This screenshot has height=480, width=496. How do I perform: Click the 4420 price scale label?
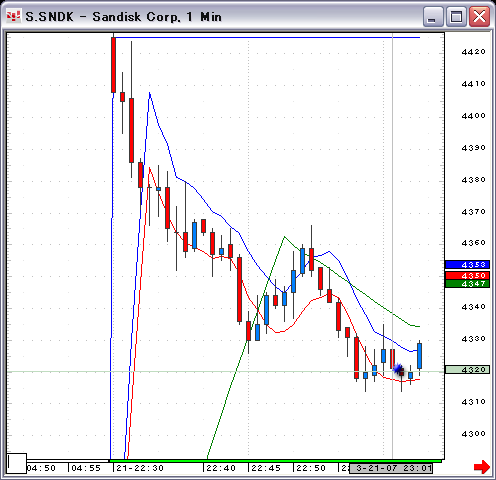[473, 52]
